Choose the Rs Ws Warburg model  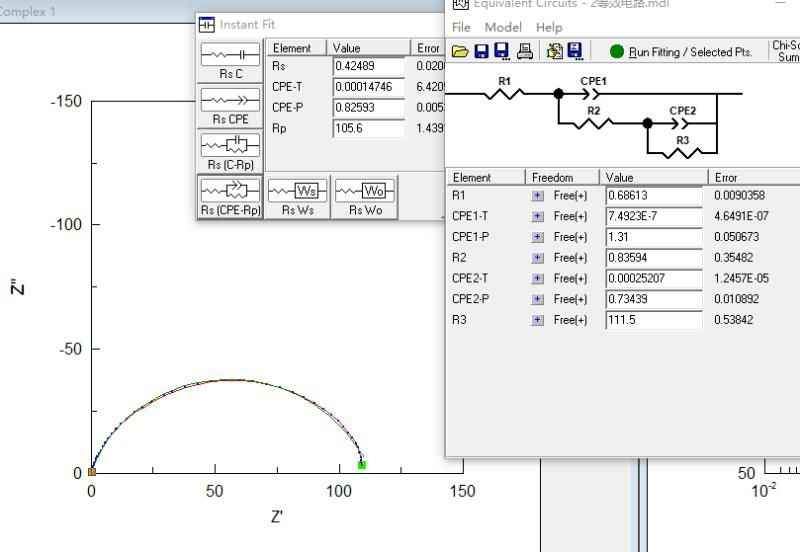click(x=298, y=196)
